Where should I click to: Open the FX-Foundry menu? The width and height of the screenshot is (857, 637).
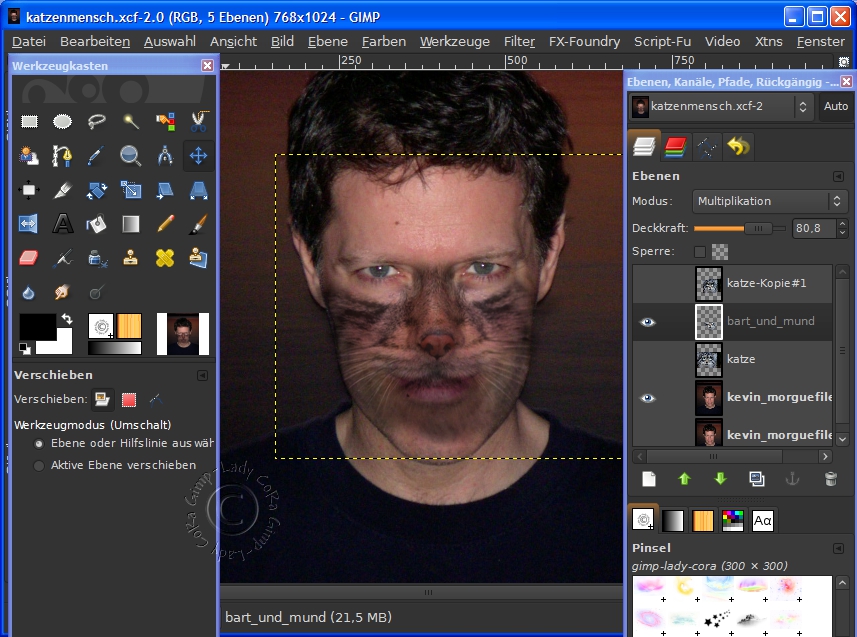click(x=584, y=42)
